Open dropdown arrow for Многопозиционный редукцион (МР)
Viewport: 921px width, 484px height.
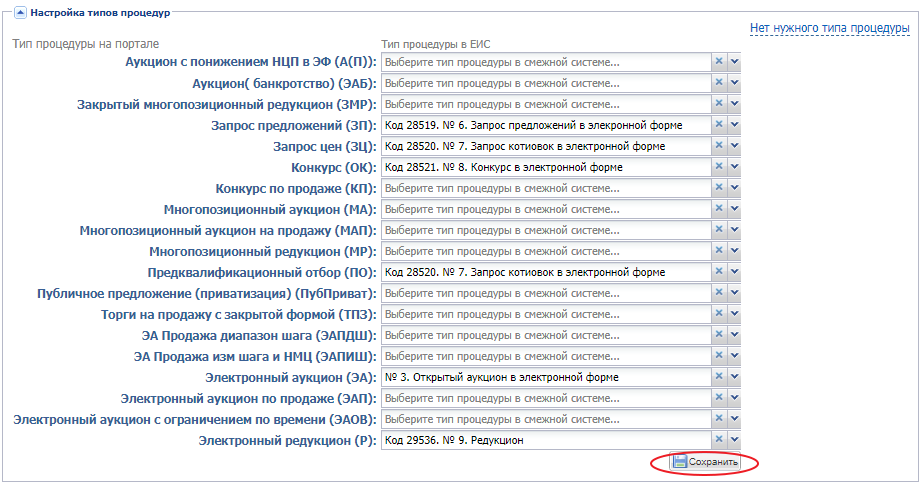coord(734,251)
